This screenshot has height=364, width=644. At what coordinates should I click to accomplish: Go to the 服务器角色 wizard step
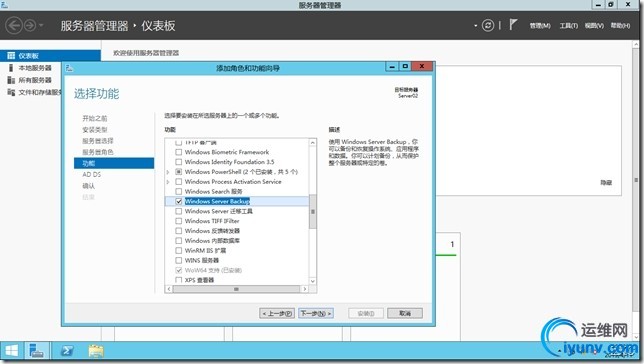point(98,152)
